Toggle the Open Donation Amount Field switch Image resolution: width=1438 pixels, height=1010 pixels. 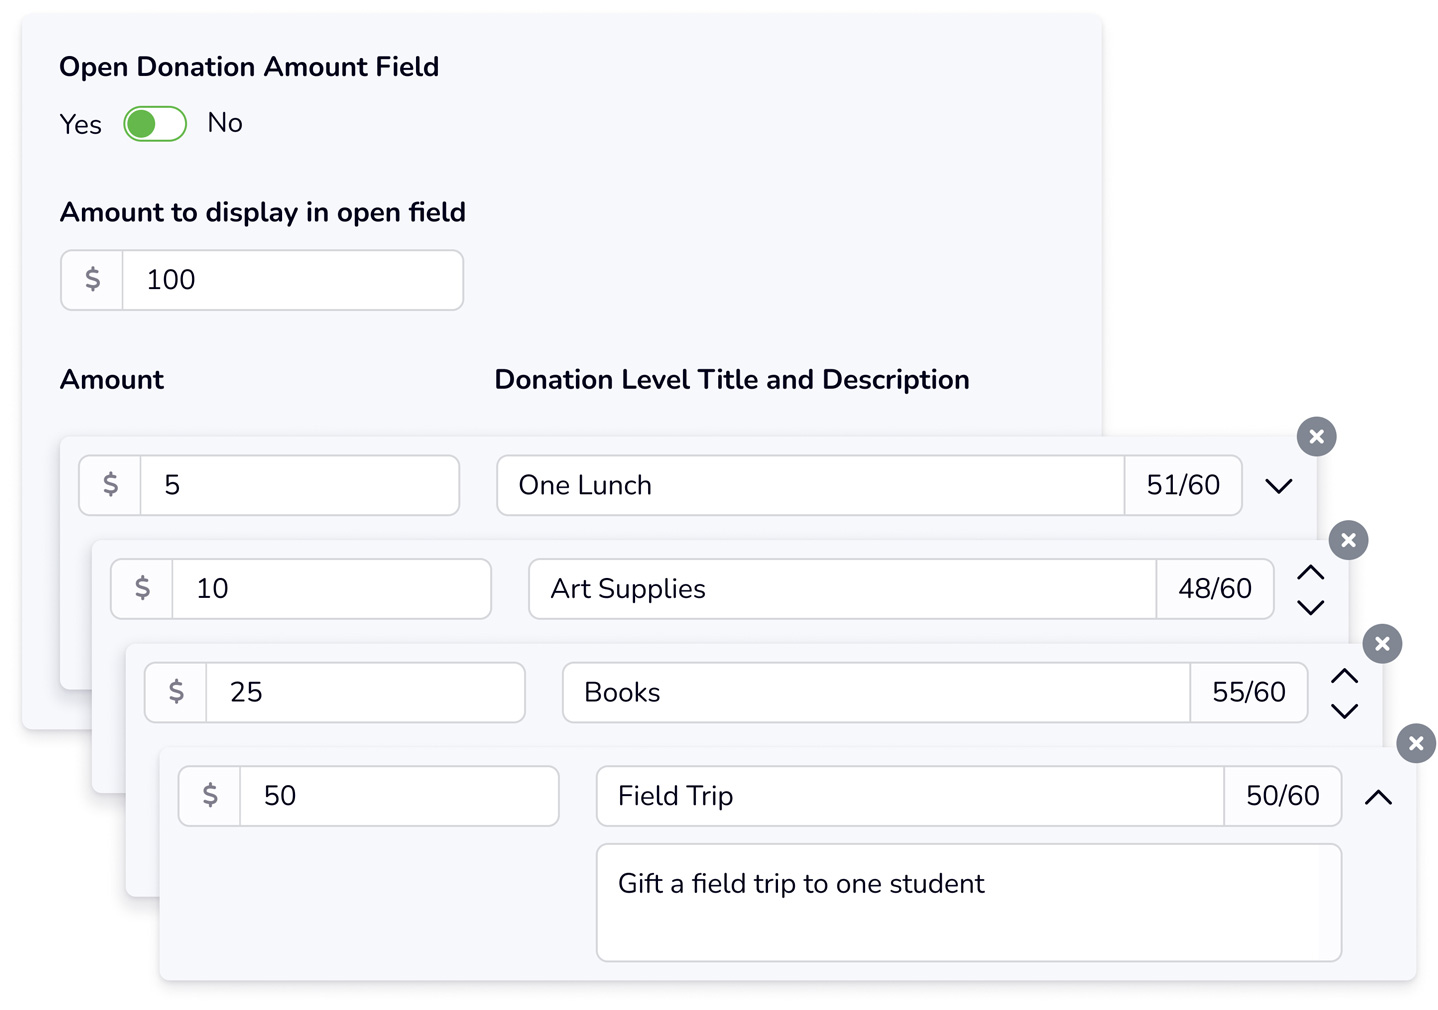155,124
